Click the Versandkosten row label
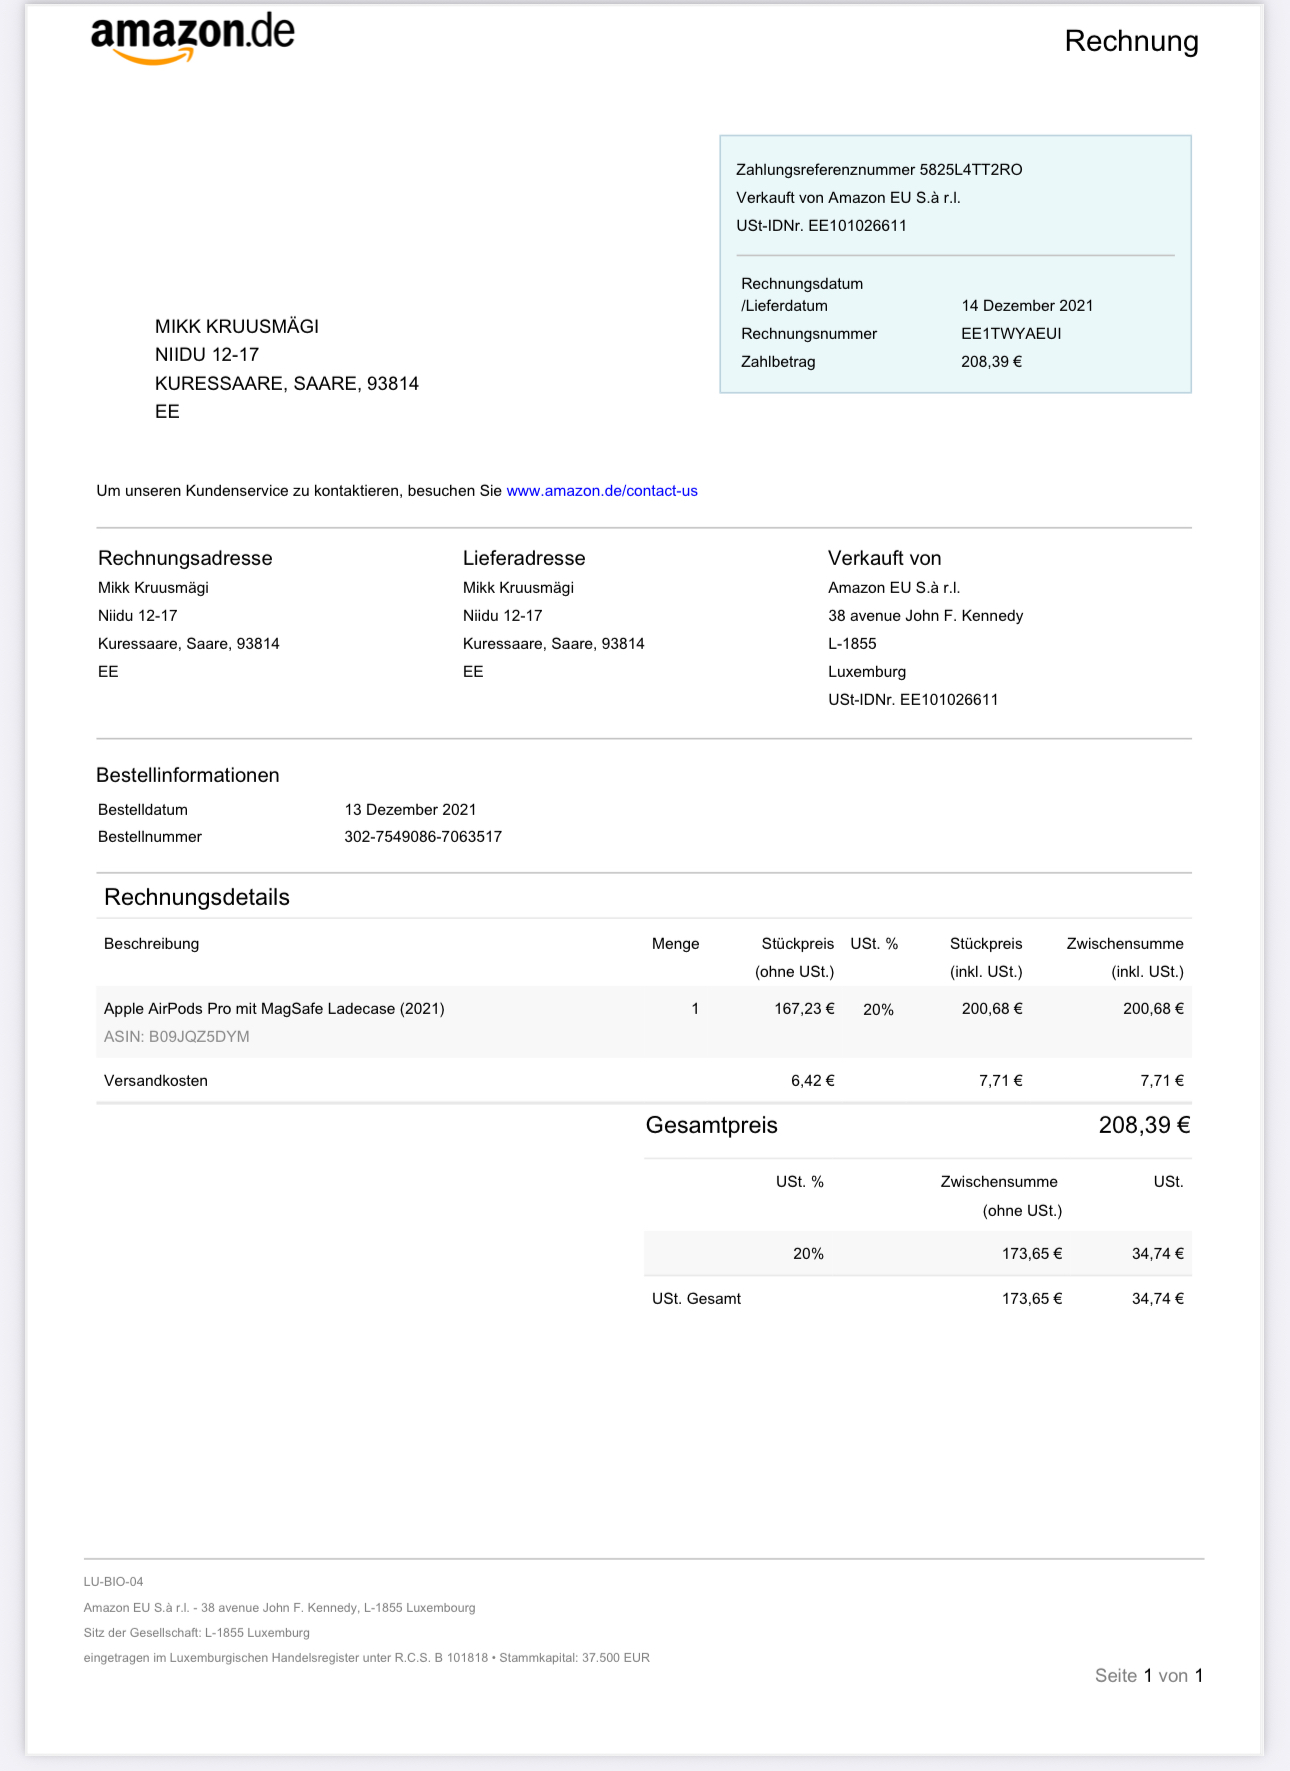The width and height of the screenshot is (1290, 1771). click(156, 1081)
